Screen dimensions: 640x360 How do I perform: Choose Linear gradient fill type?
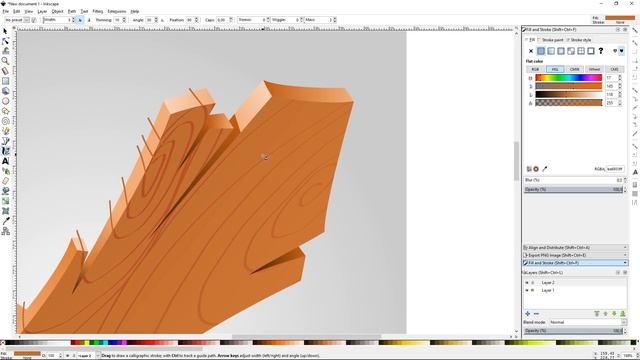551,51
